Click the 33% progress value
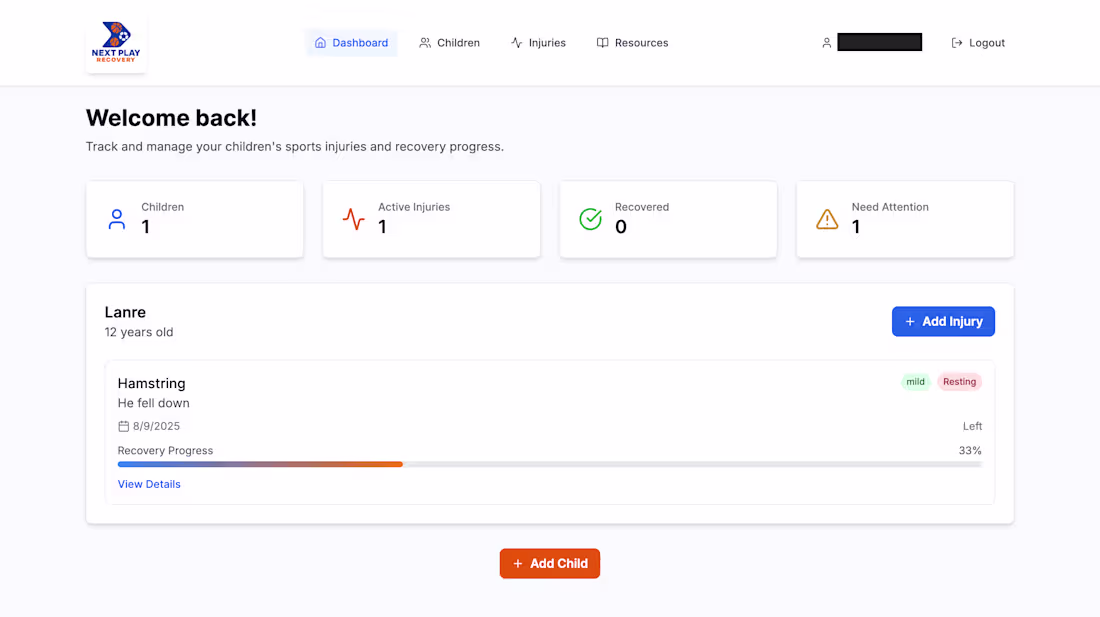This screenshot has width=1100, height=617. tap(970, 451)
